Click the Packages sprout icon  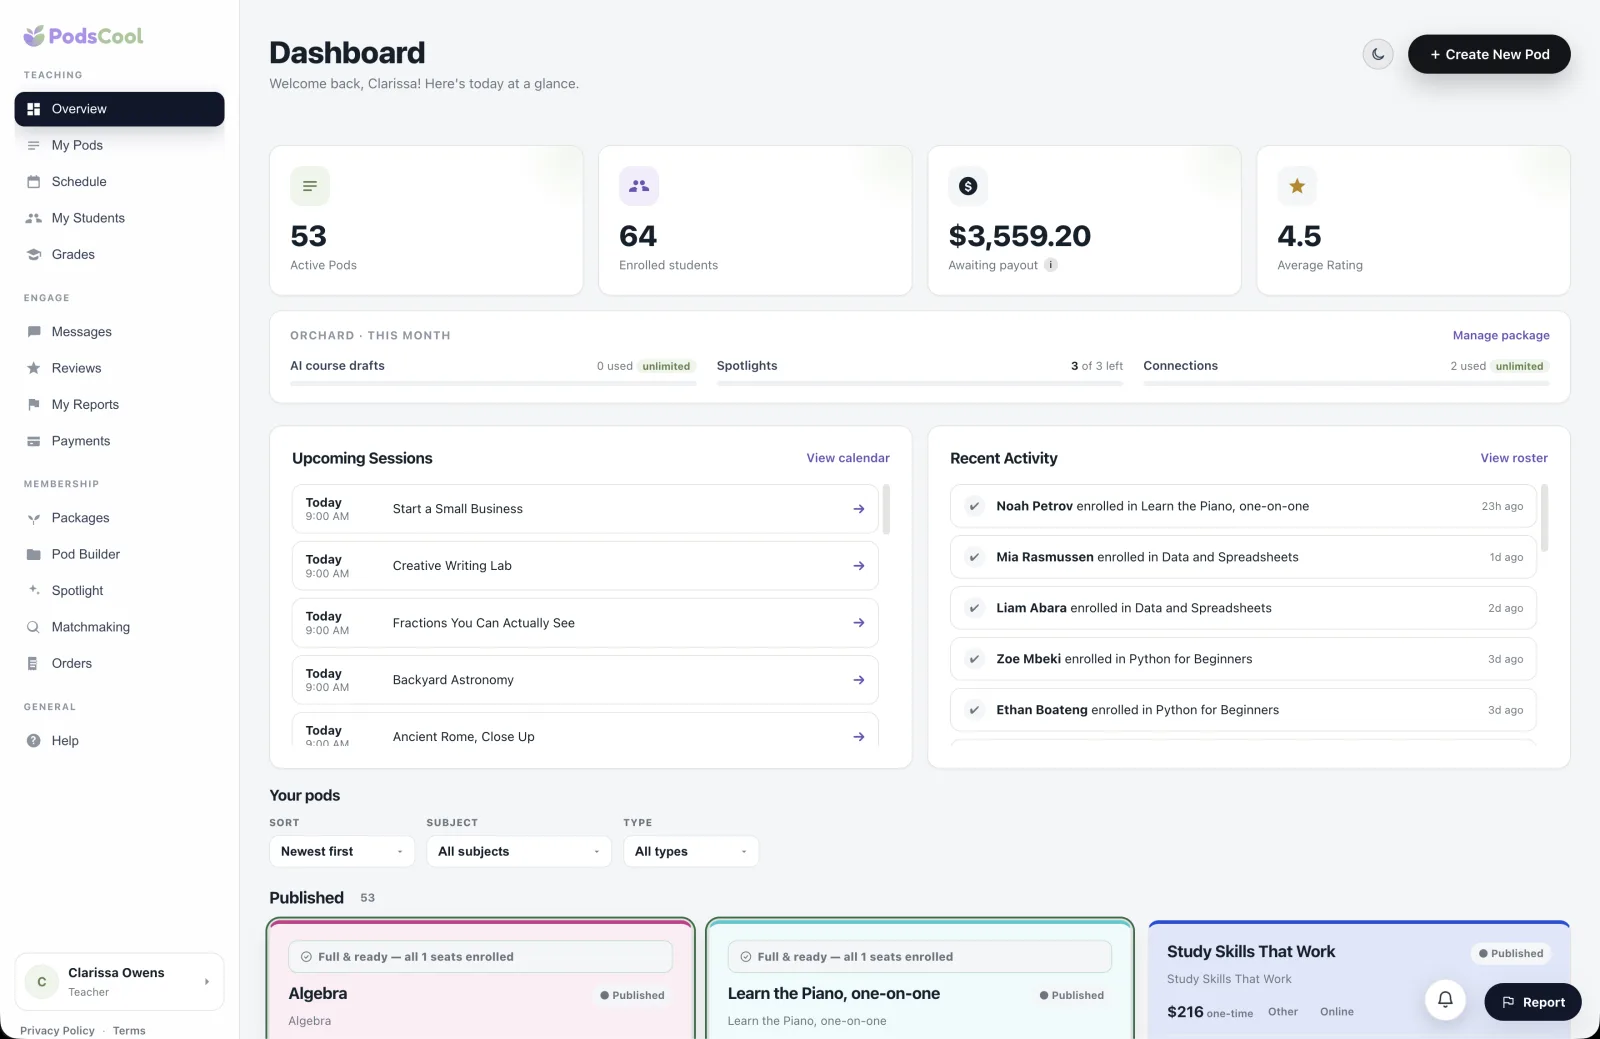[34, 518]
